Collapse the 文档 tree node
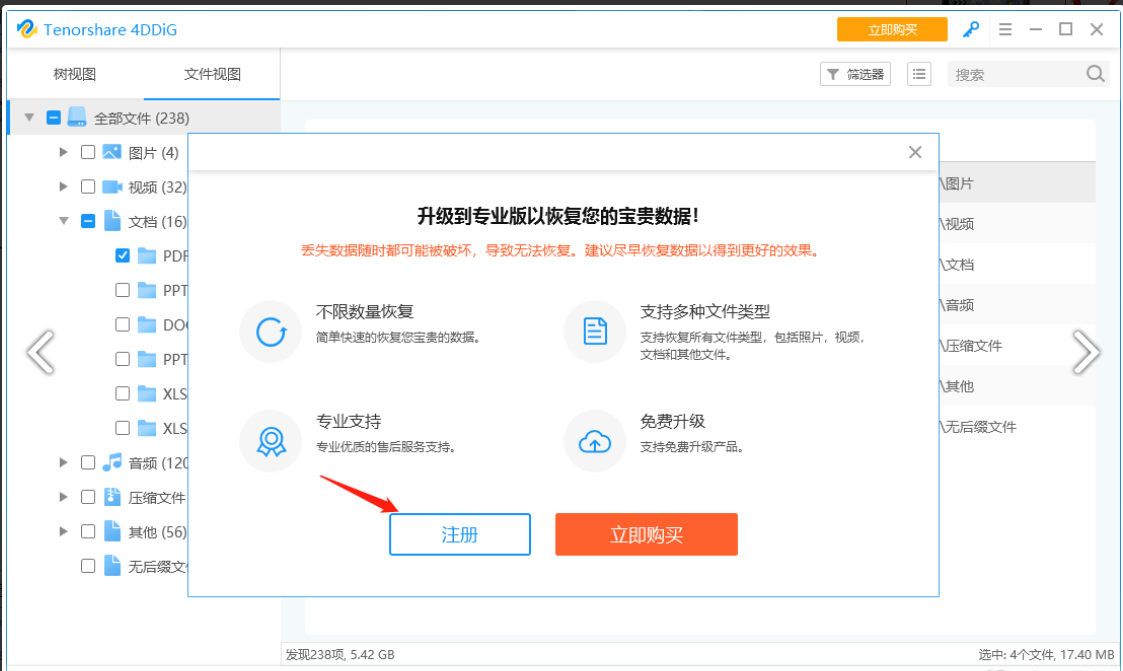This screenshot has height=671, width=1123. tap(63, 221)
